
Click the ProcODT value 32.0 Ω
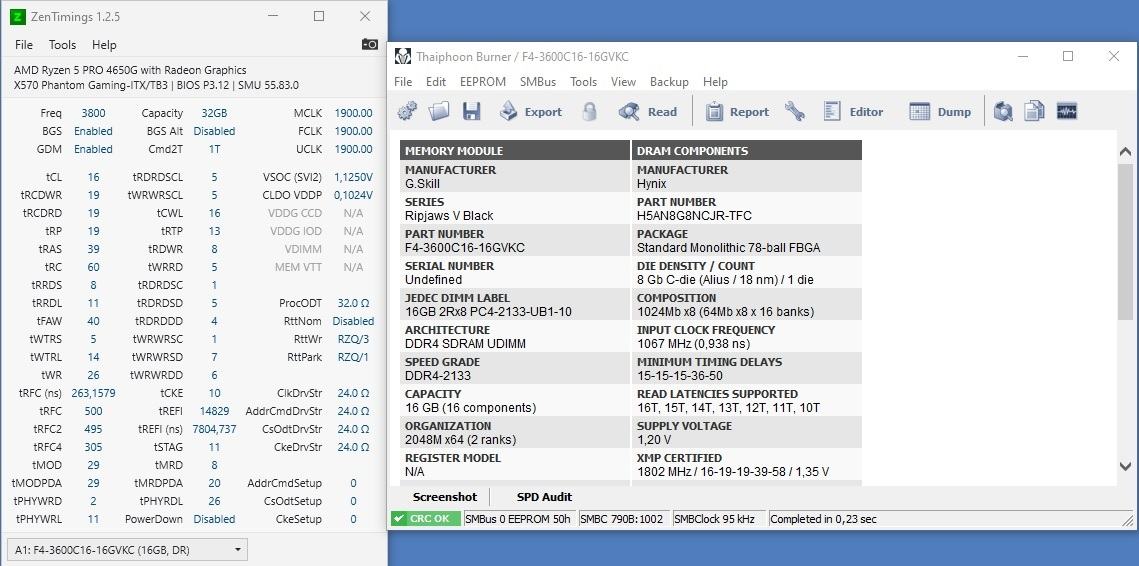pyautogui.click(x=354, y=302)
